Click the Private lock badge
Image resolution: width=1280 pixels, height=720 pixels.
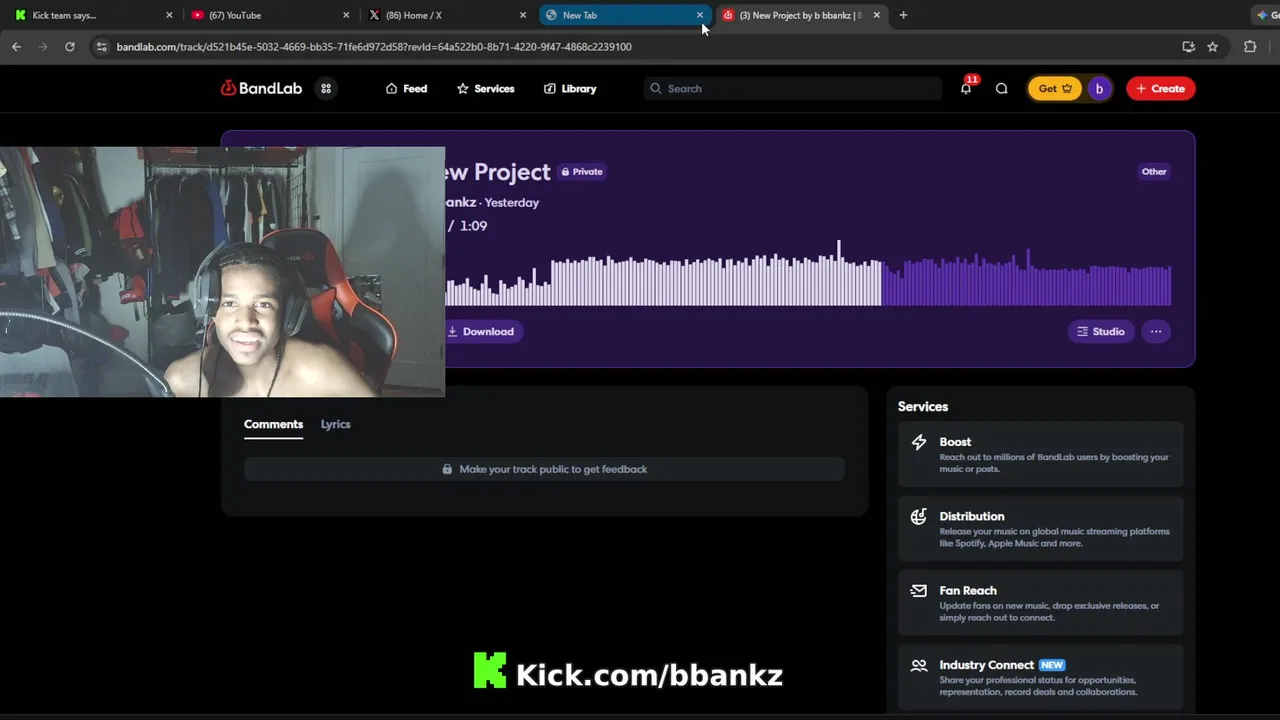point(582,172)
